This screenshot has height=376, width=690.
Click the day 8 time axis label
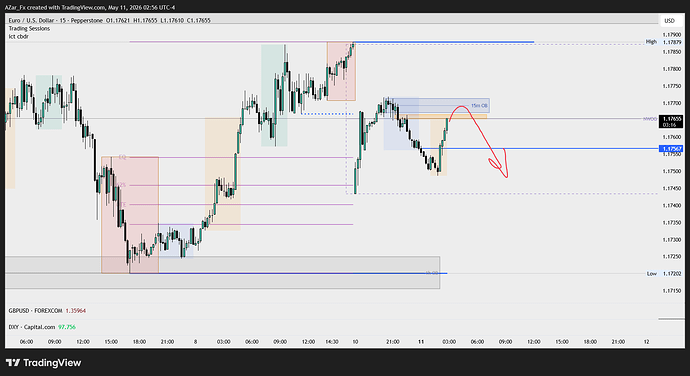195,342
